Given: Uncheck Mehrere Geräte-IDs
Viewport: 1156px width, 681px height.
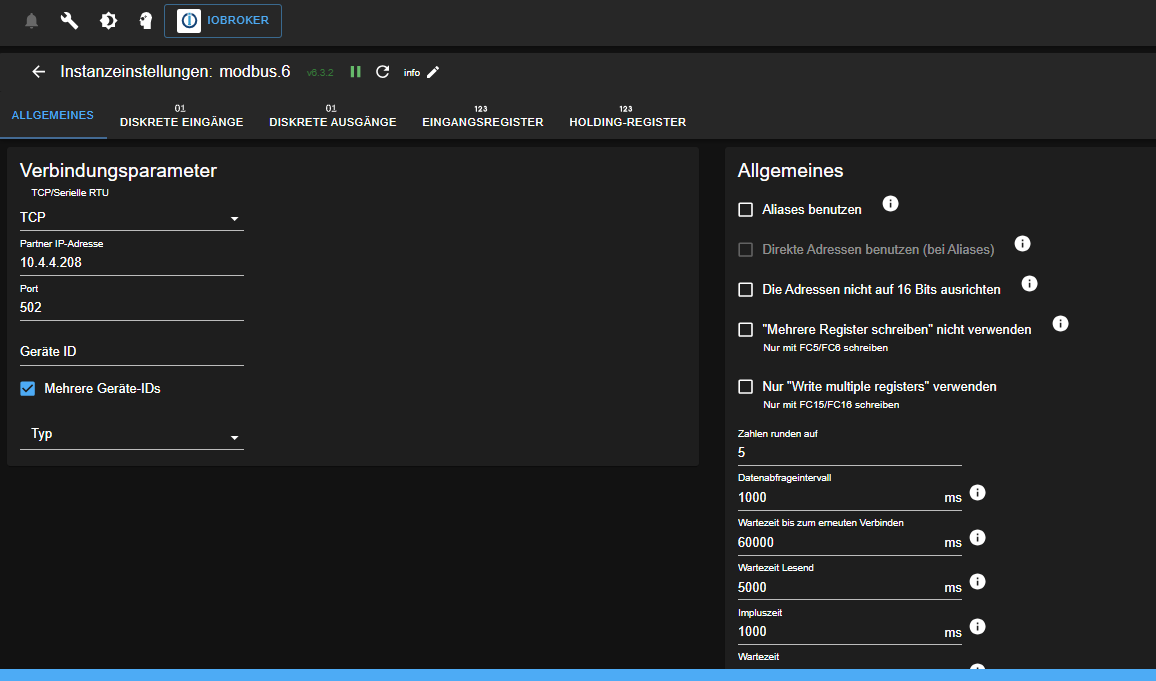Looking at the screenshot, I should [27, 388].
